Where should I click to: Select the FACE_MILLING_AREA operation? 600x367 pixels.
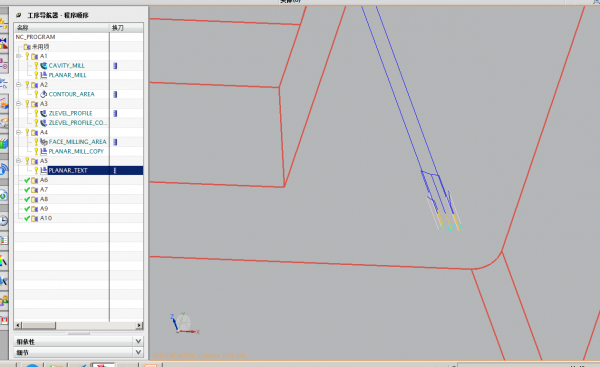[78, 142]
